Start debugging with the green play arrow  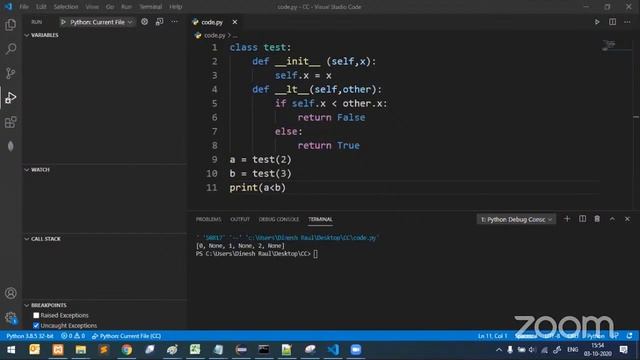click(x=63, y=22)
